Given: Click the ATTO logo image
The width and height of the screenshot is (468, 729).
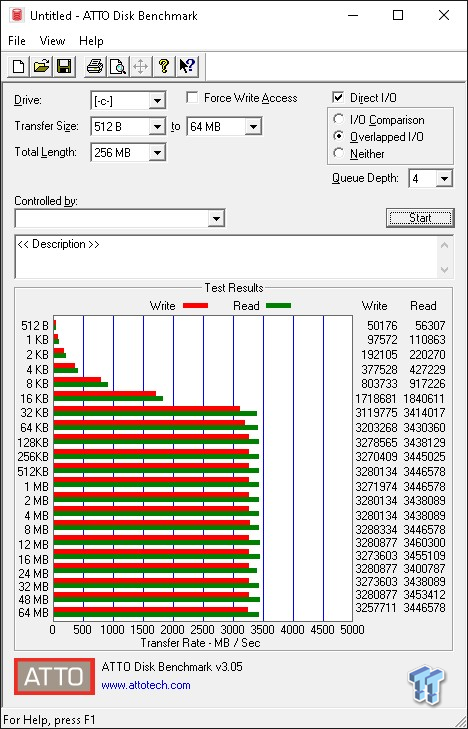Looking at the screenshot, I should [x=54, y=676].
